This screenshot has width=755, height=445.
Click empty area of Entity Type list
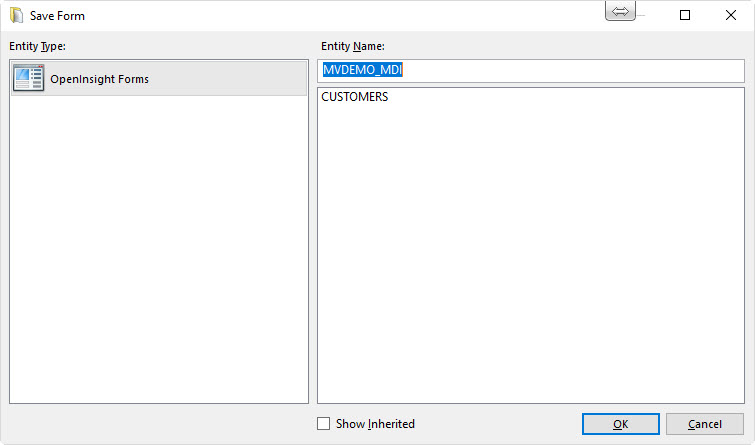pyautogui.click(x=159, y=250)
